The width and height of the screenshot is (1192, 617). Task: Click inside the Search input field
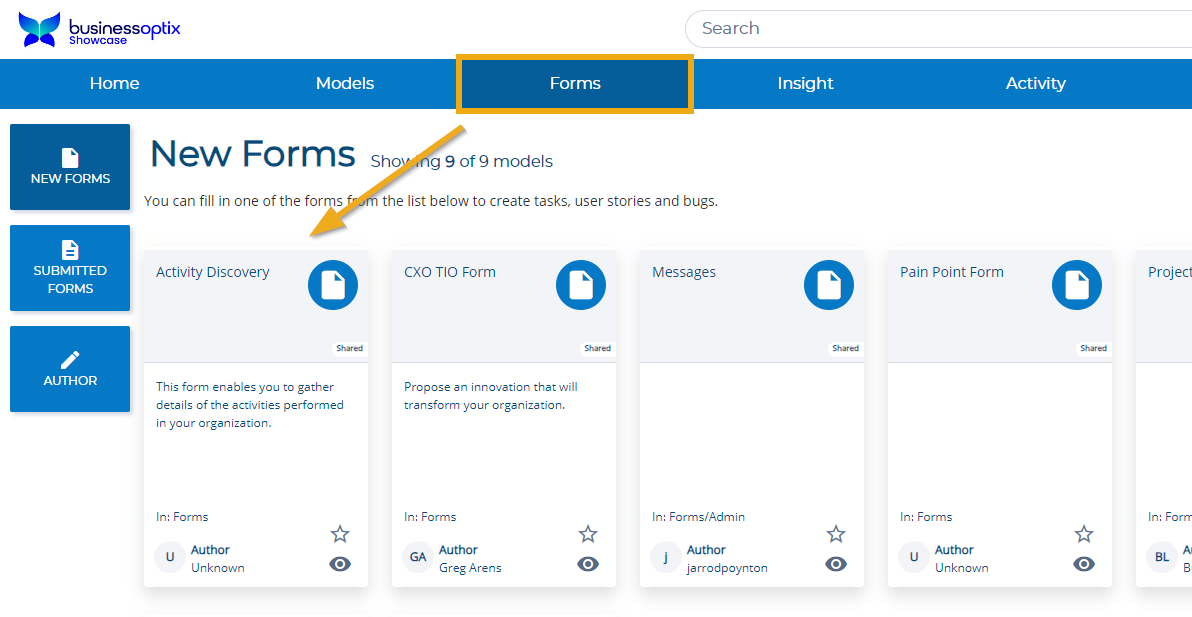click(900, 28)
